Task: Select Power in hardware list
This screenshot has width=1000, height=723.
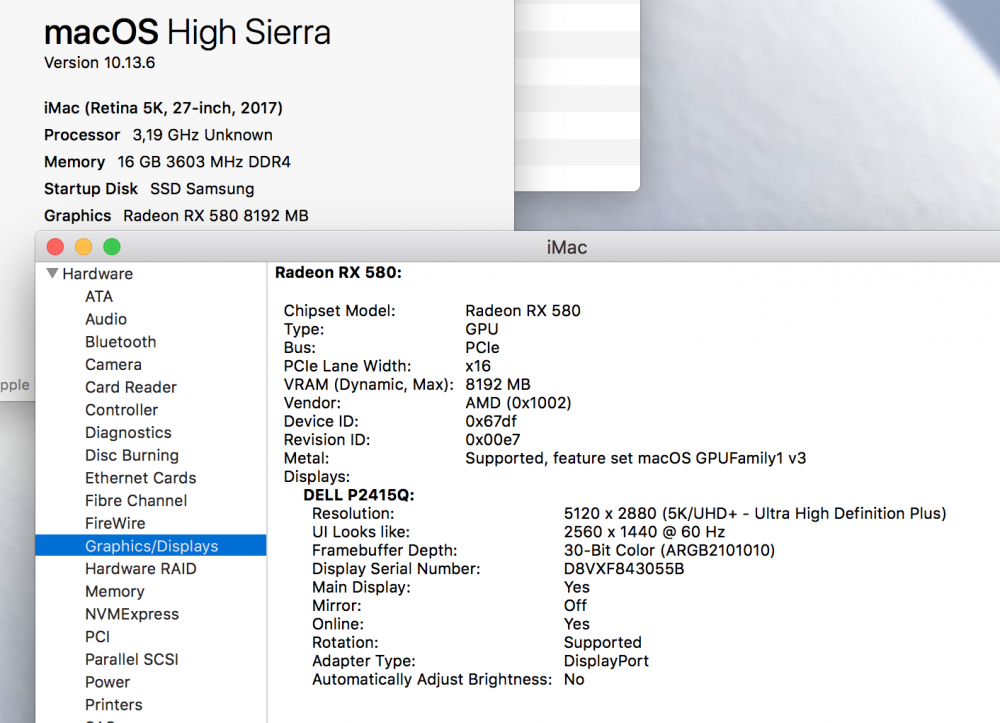Action: [108, 682]
